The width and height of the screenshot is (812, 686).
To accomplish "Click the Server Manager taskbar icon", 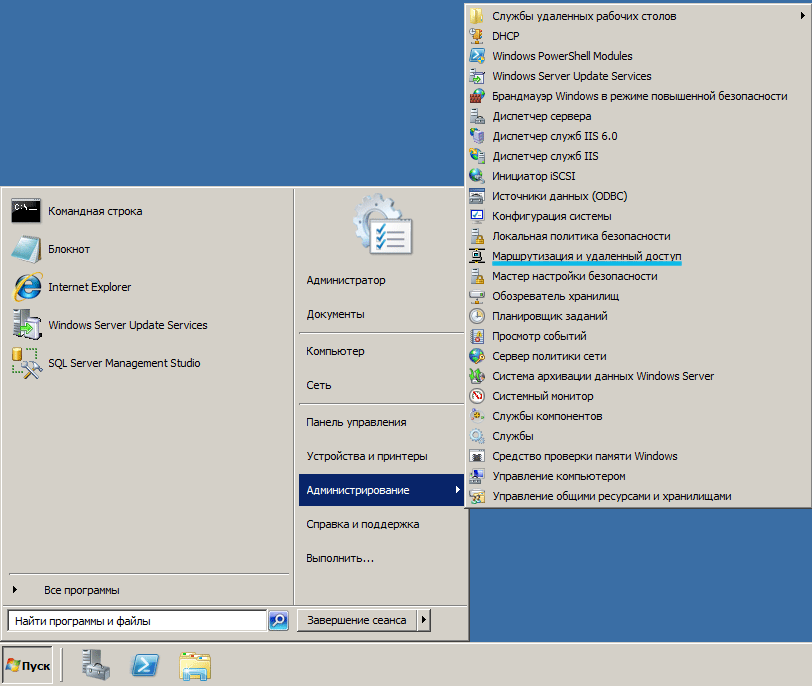I will point(97,664).
